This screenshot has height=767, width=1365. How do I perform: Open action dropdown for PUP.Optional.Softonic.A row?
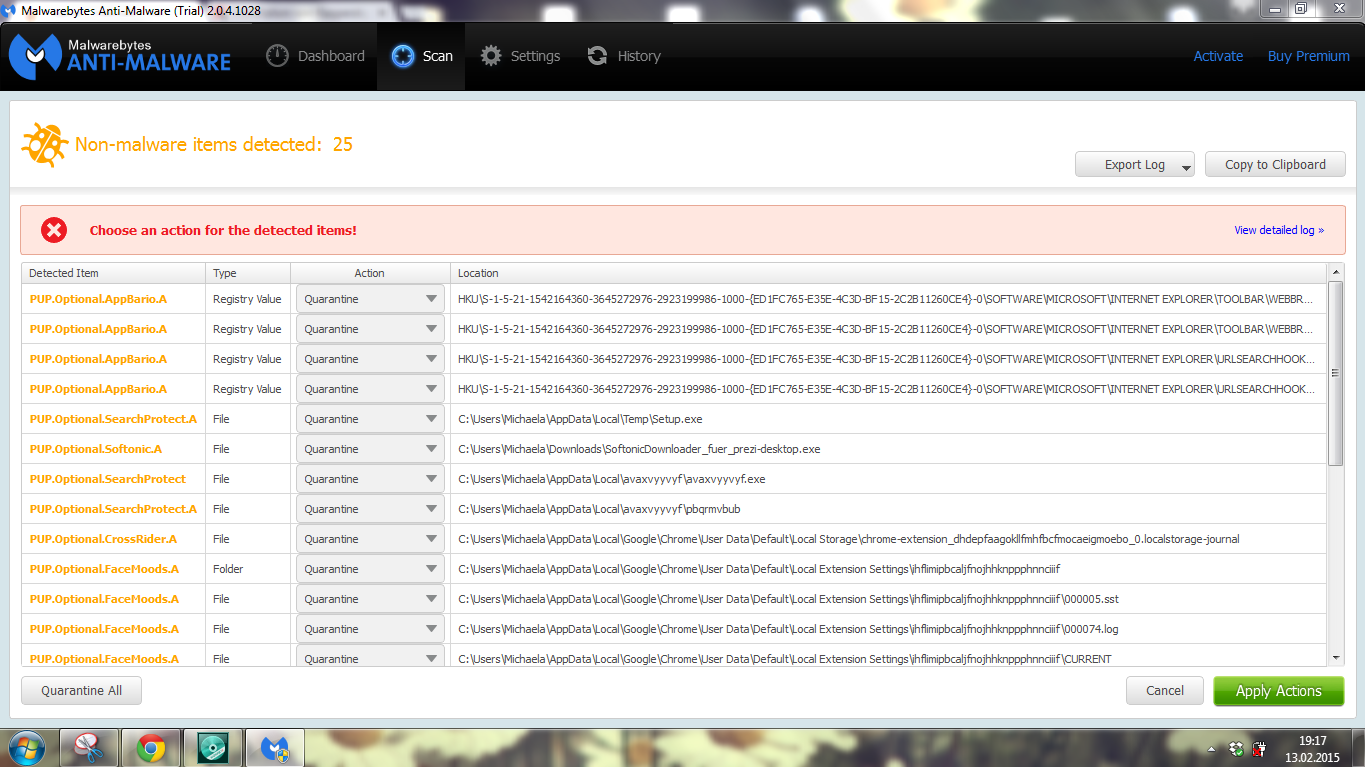pos(370,449)
